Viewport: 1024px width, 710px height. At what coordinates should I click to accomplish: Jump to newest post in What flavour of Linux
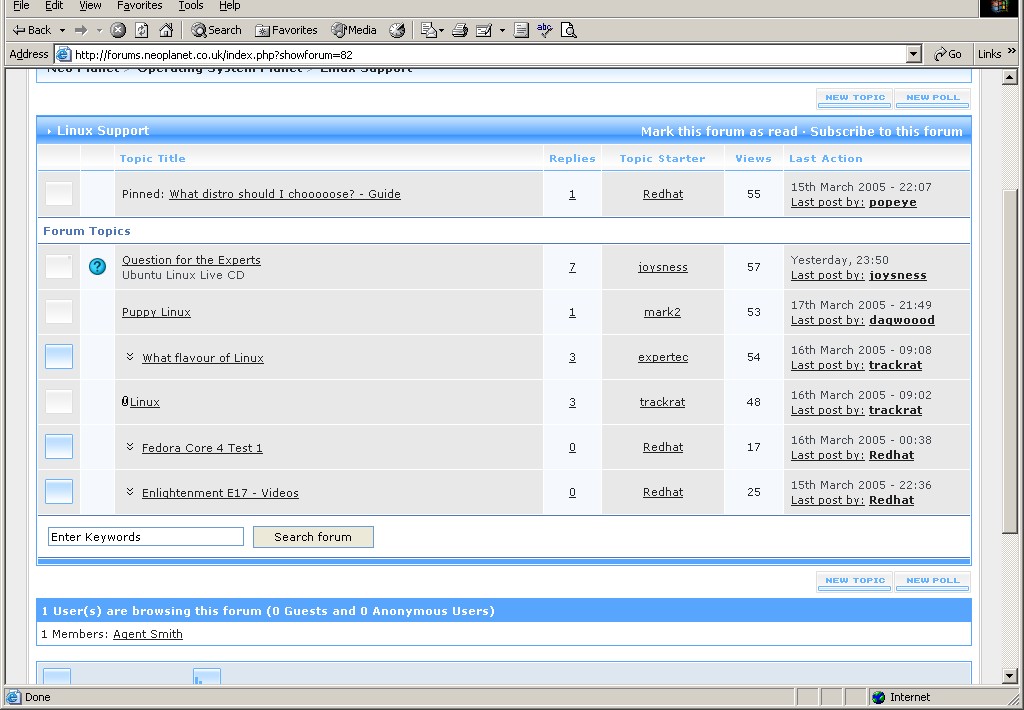(130, 357)
